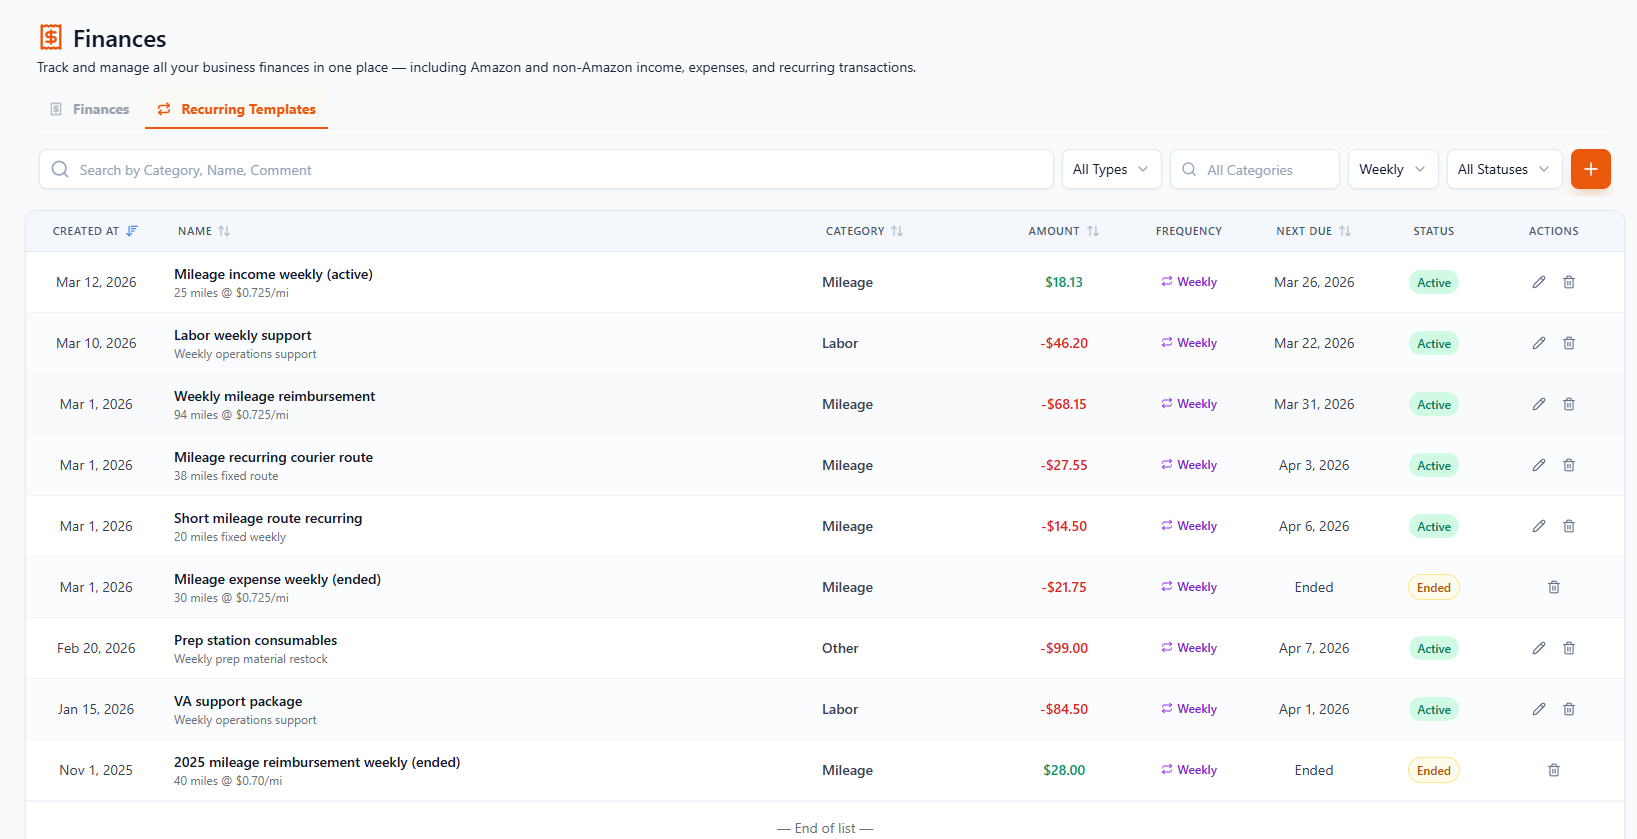Click the Weekly frequency label for Labor weekly support
Viewport: 1637px width, 839px height.
click(1189, 343)
